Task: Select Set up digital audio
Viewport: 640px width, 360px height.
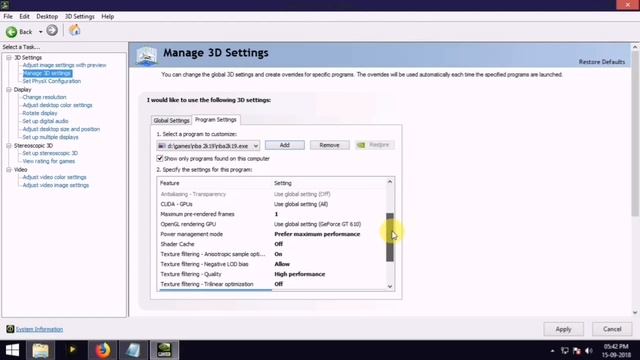Action: pos(45,121)
